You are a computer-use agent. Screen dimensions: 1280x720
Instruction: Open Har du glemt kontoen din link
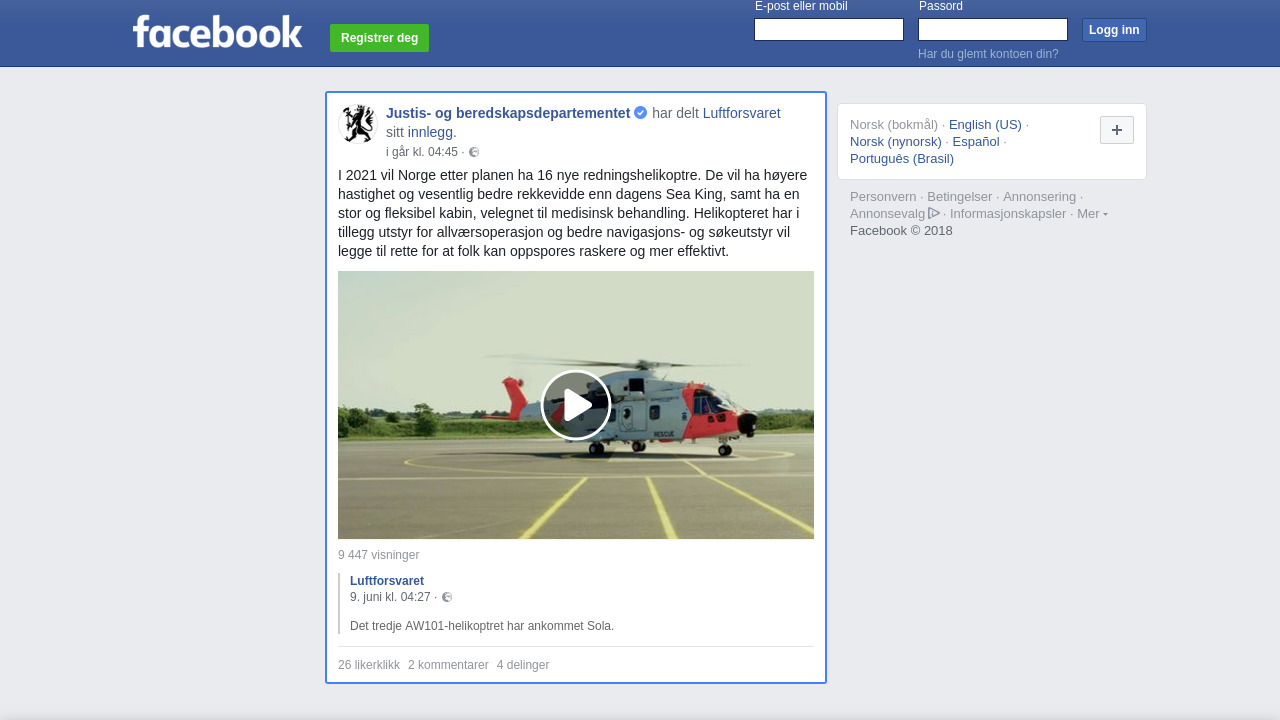pos(988,54)
